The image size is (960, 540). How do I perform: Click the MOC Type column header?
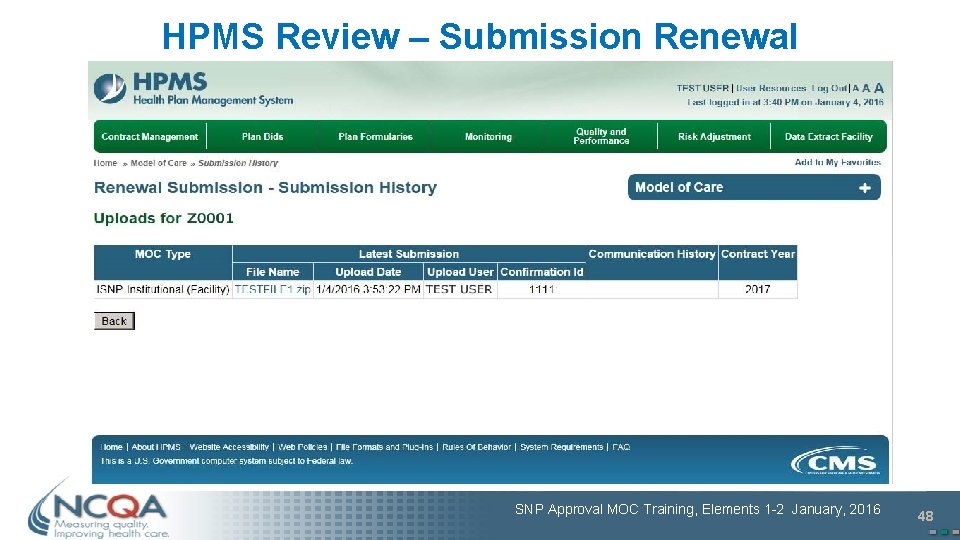coord(163,263)
